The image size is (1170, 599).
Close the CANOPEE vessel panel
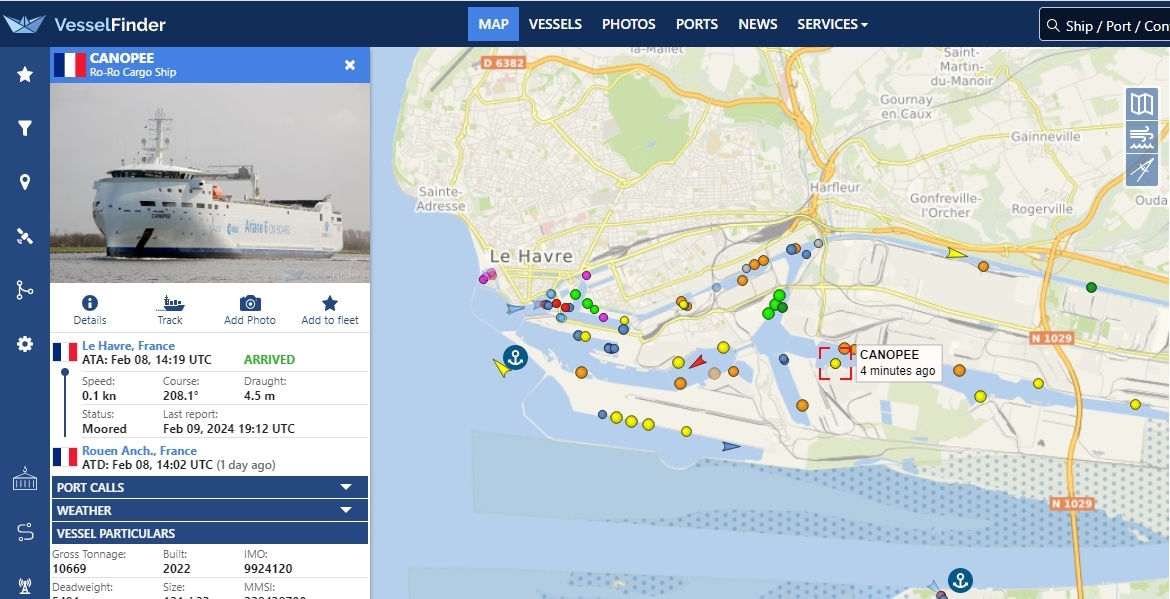350,65
